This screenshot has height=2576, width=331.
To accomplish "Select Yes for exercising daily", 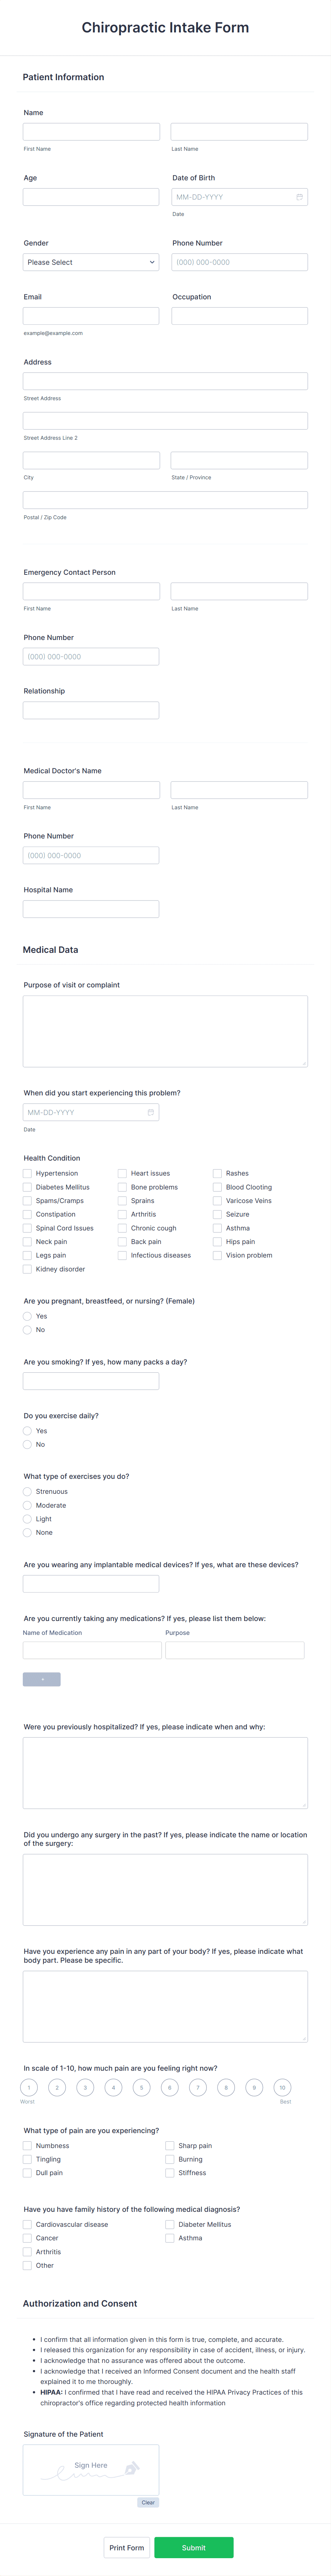I will click(x=27, y=1431).
